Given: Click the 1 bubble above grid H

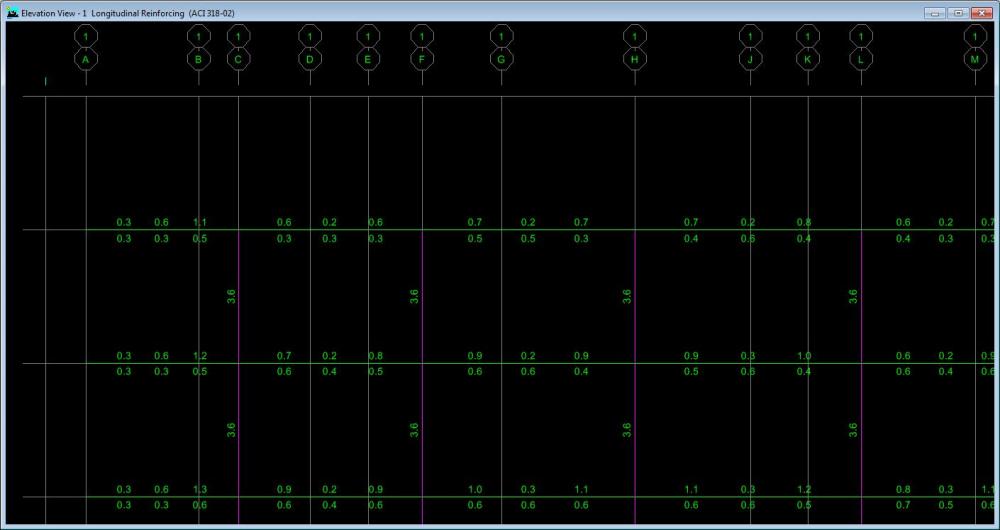Looking at the screenshot, I should [x=635, y=36].
